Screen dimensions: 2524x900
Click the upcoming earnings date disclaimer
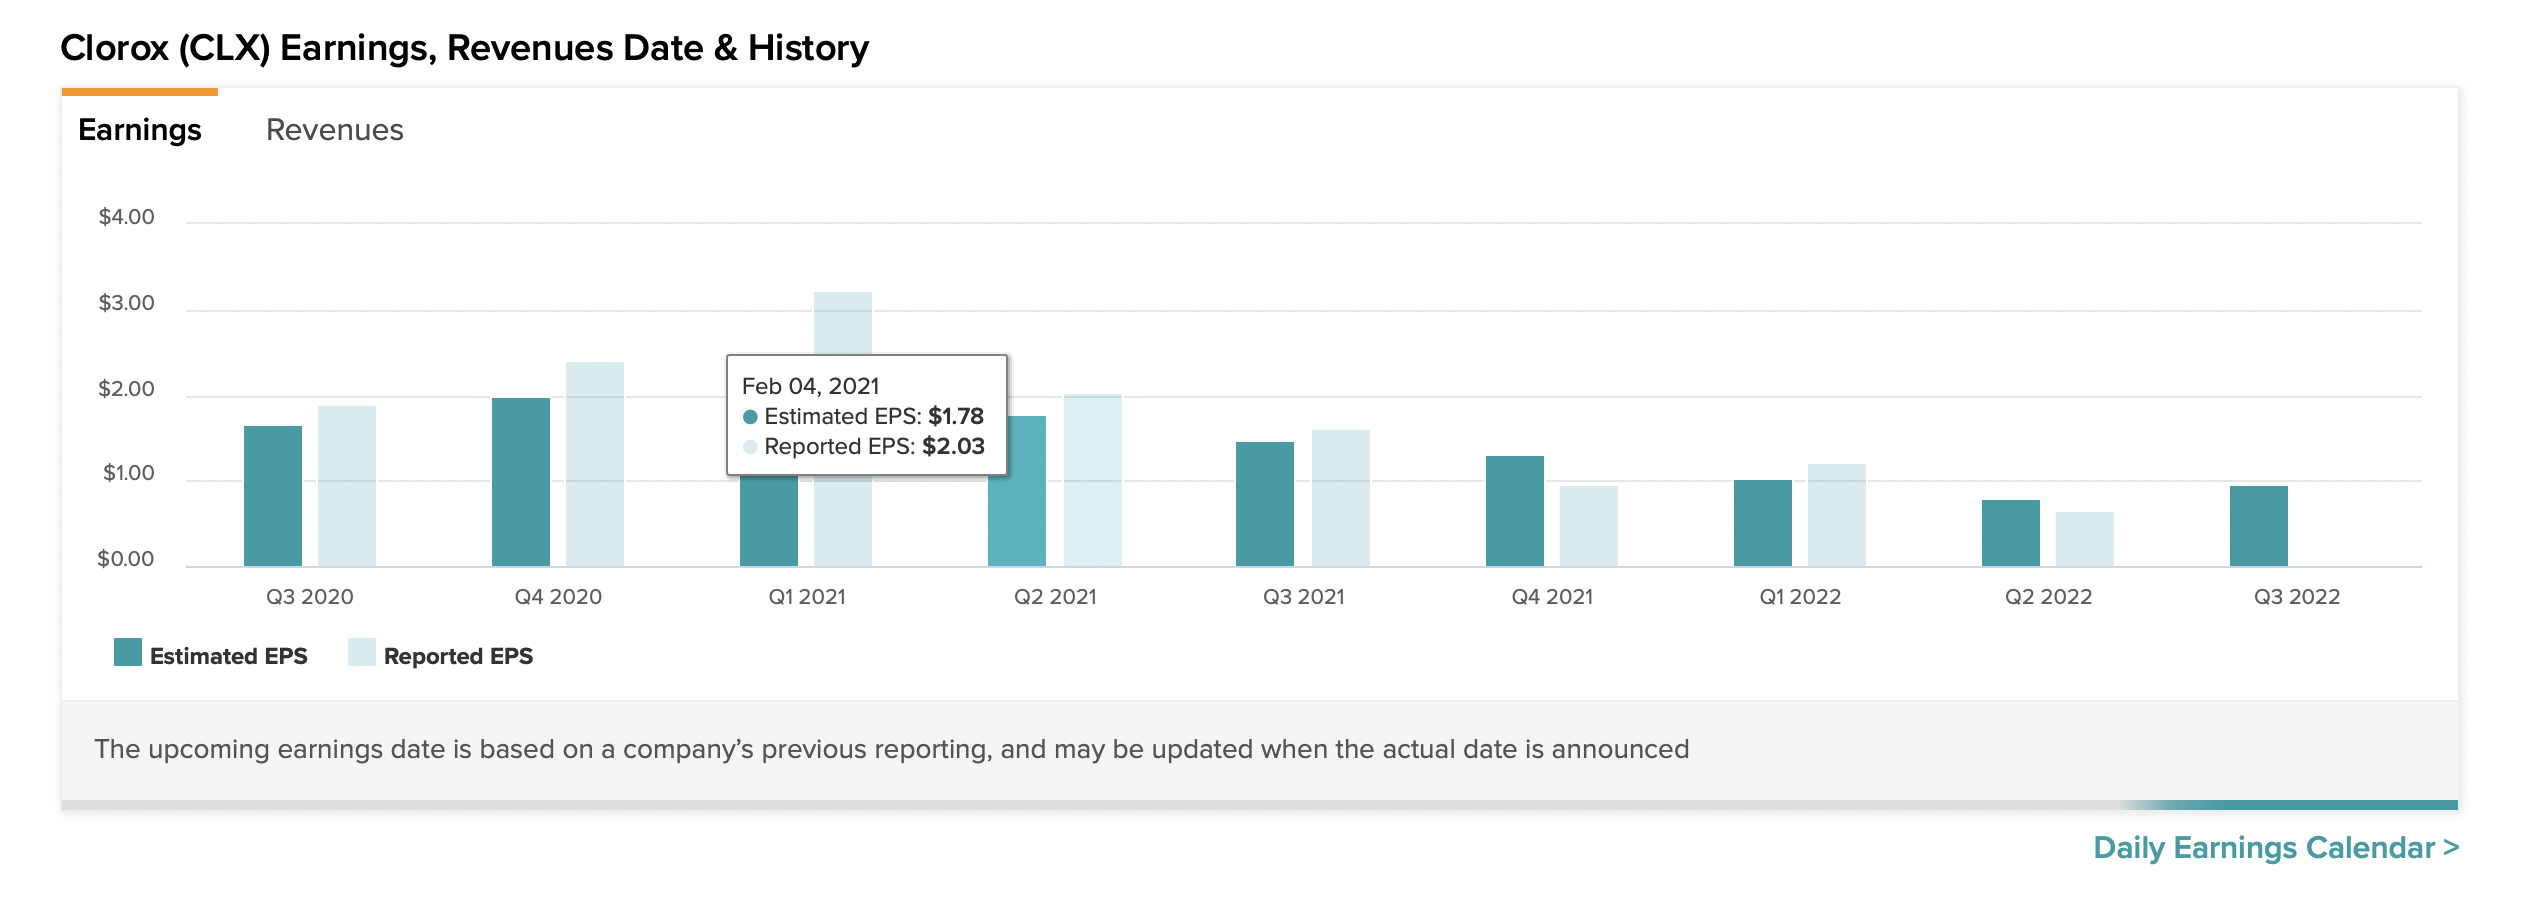tap(892, 750)
